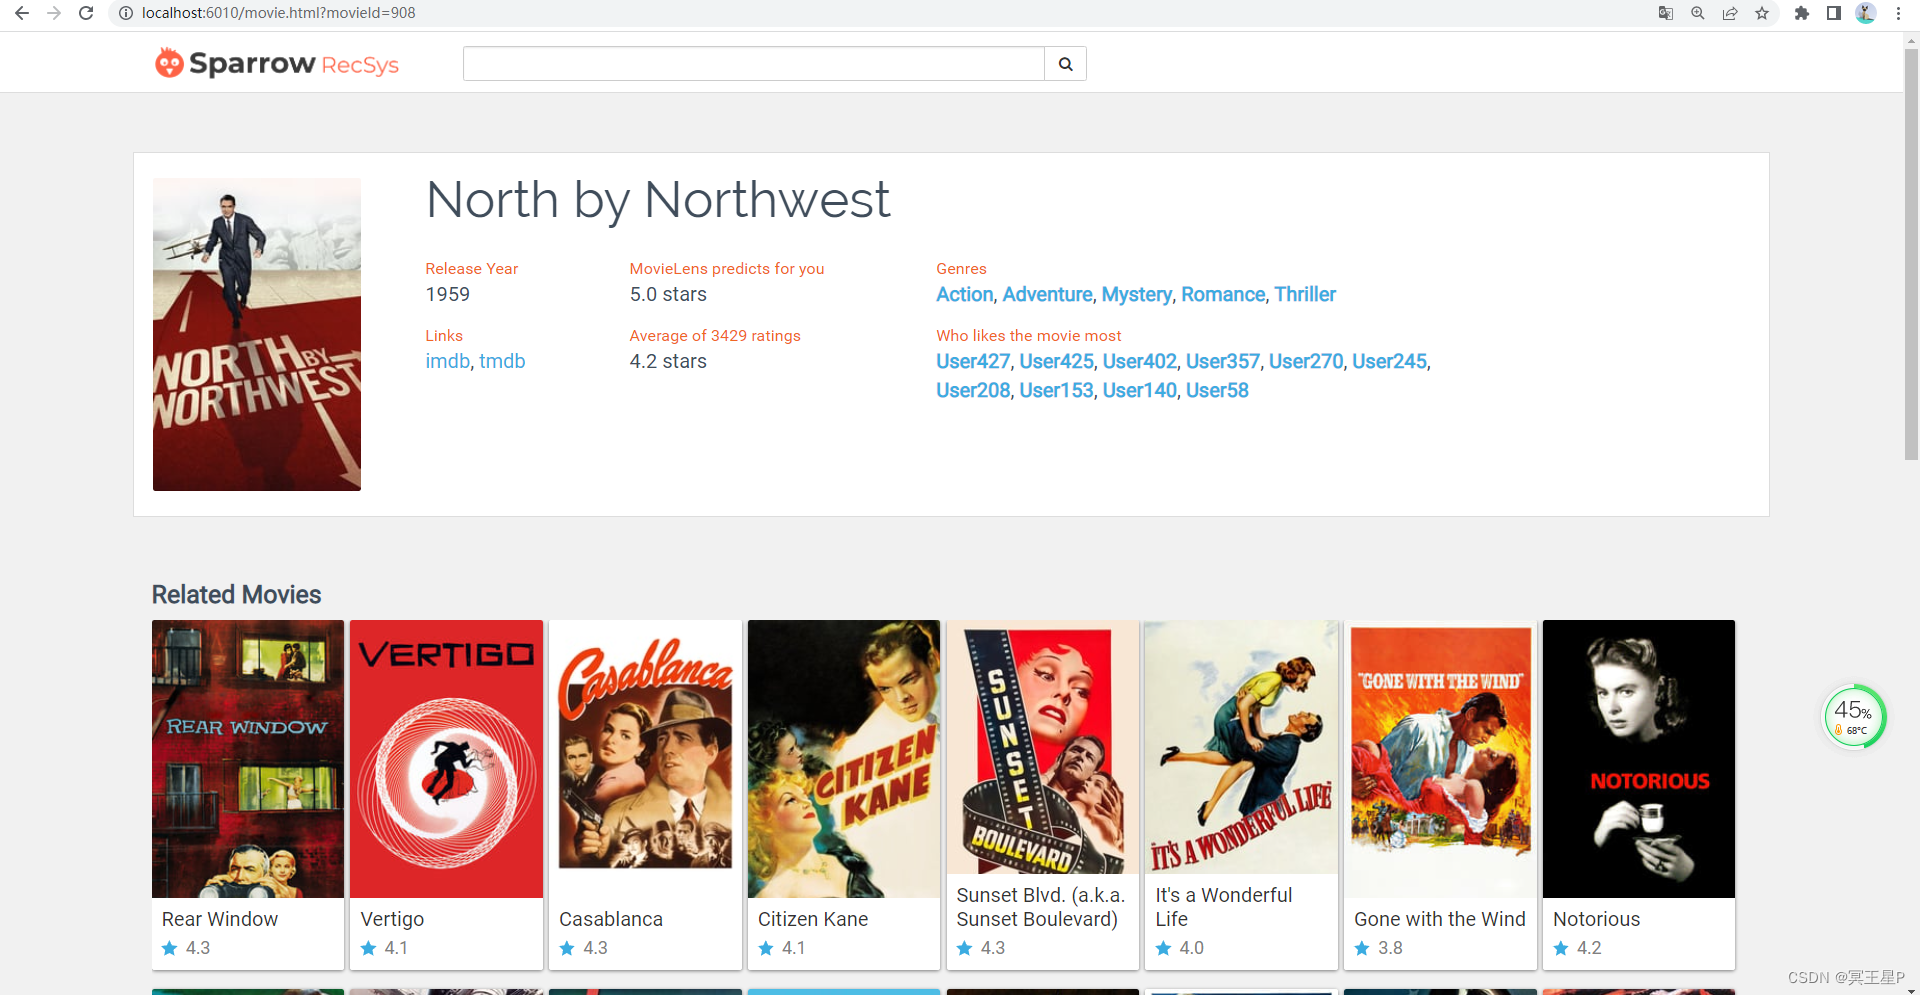Open User427 profile link
Screen dimensions: 1920x995
(x=973, y=361)
